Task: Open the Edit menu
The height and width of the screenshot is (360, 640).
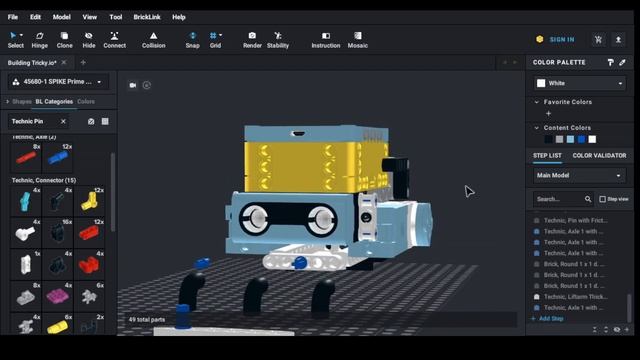Action: (x=35, y=17)
